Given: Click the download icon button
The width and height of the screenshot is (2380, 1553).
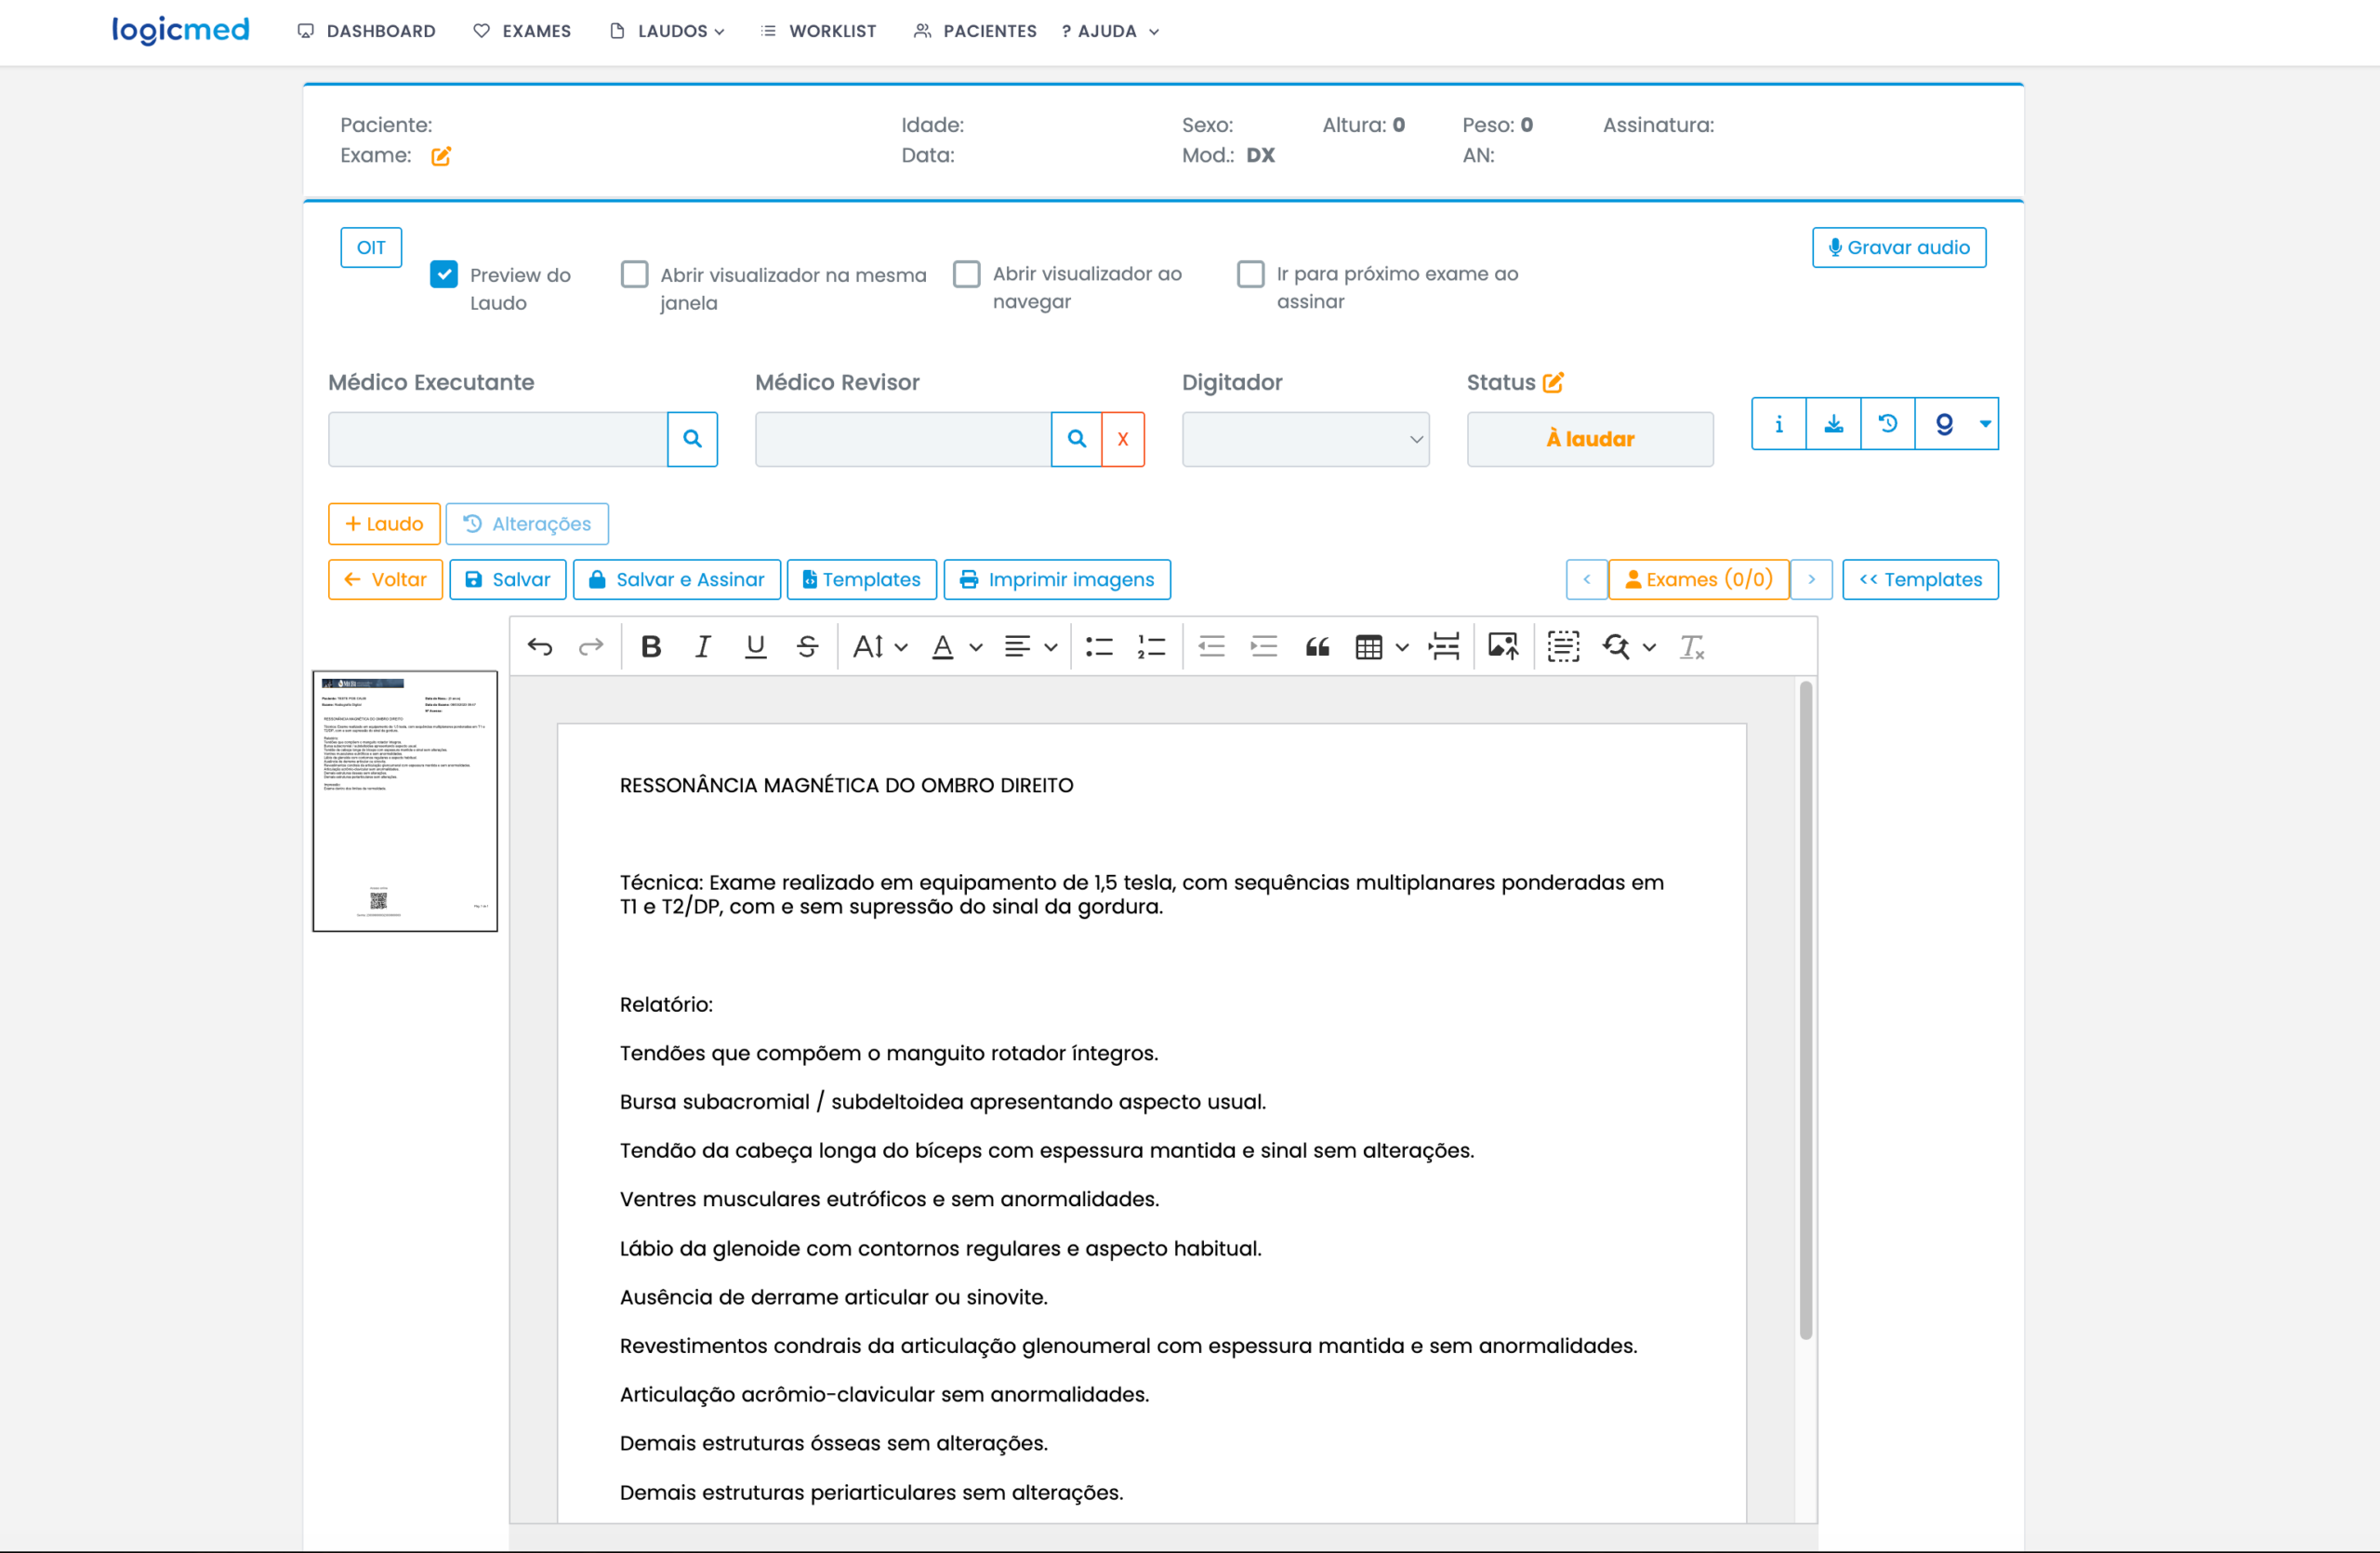Looking at the screenshot, I should point(1833,424).
